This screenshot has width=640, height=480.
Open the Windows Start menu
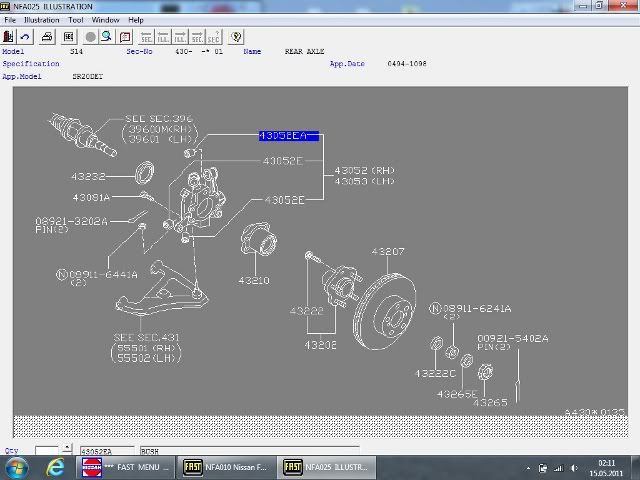[x=17, y=468]
